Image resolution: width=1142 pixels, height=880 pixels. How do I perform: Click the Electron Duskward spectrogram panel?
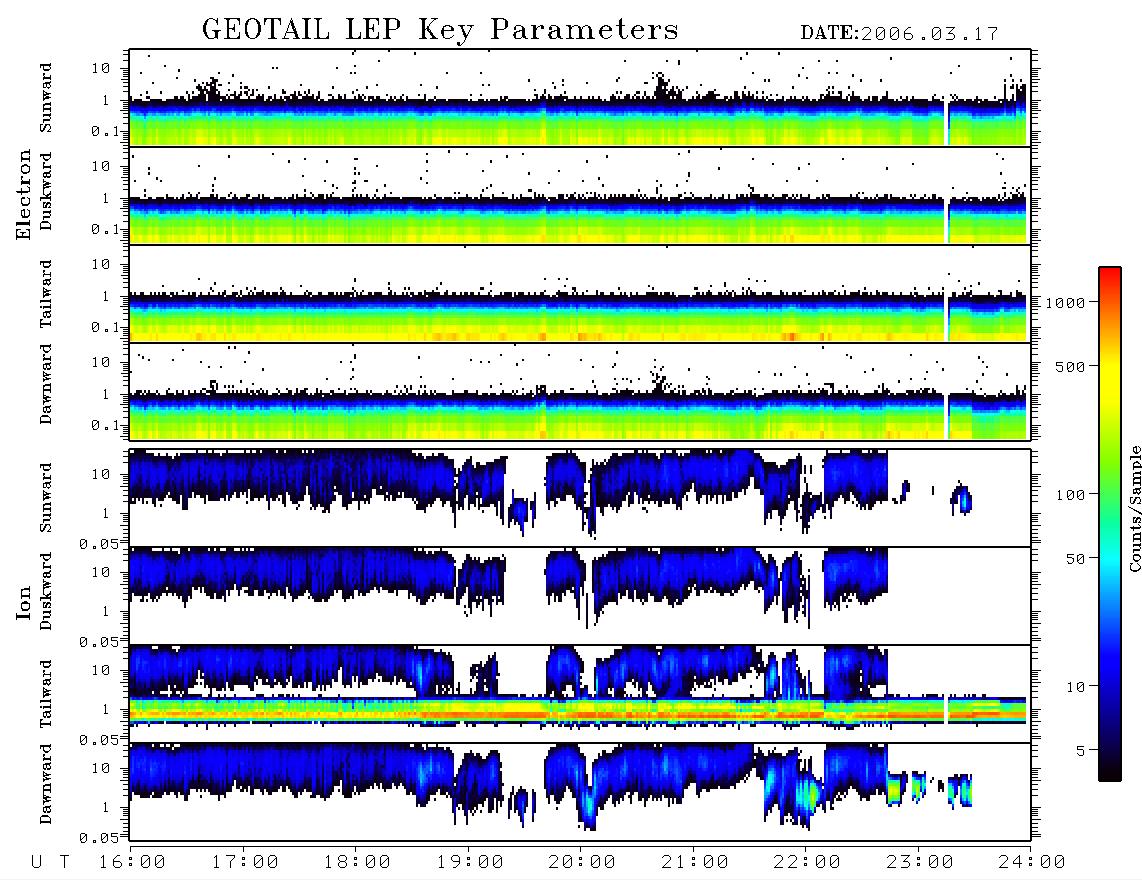pyautogui.click(x=580, y=195)
